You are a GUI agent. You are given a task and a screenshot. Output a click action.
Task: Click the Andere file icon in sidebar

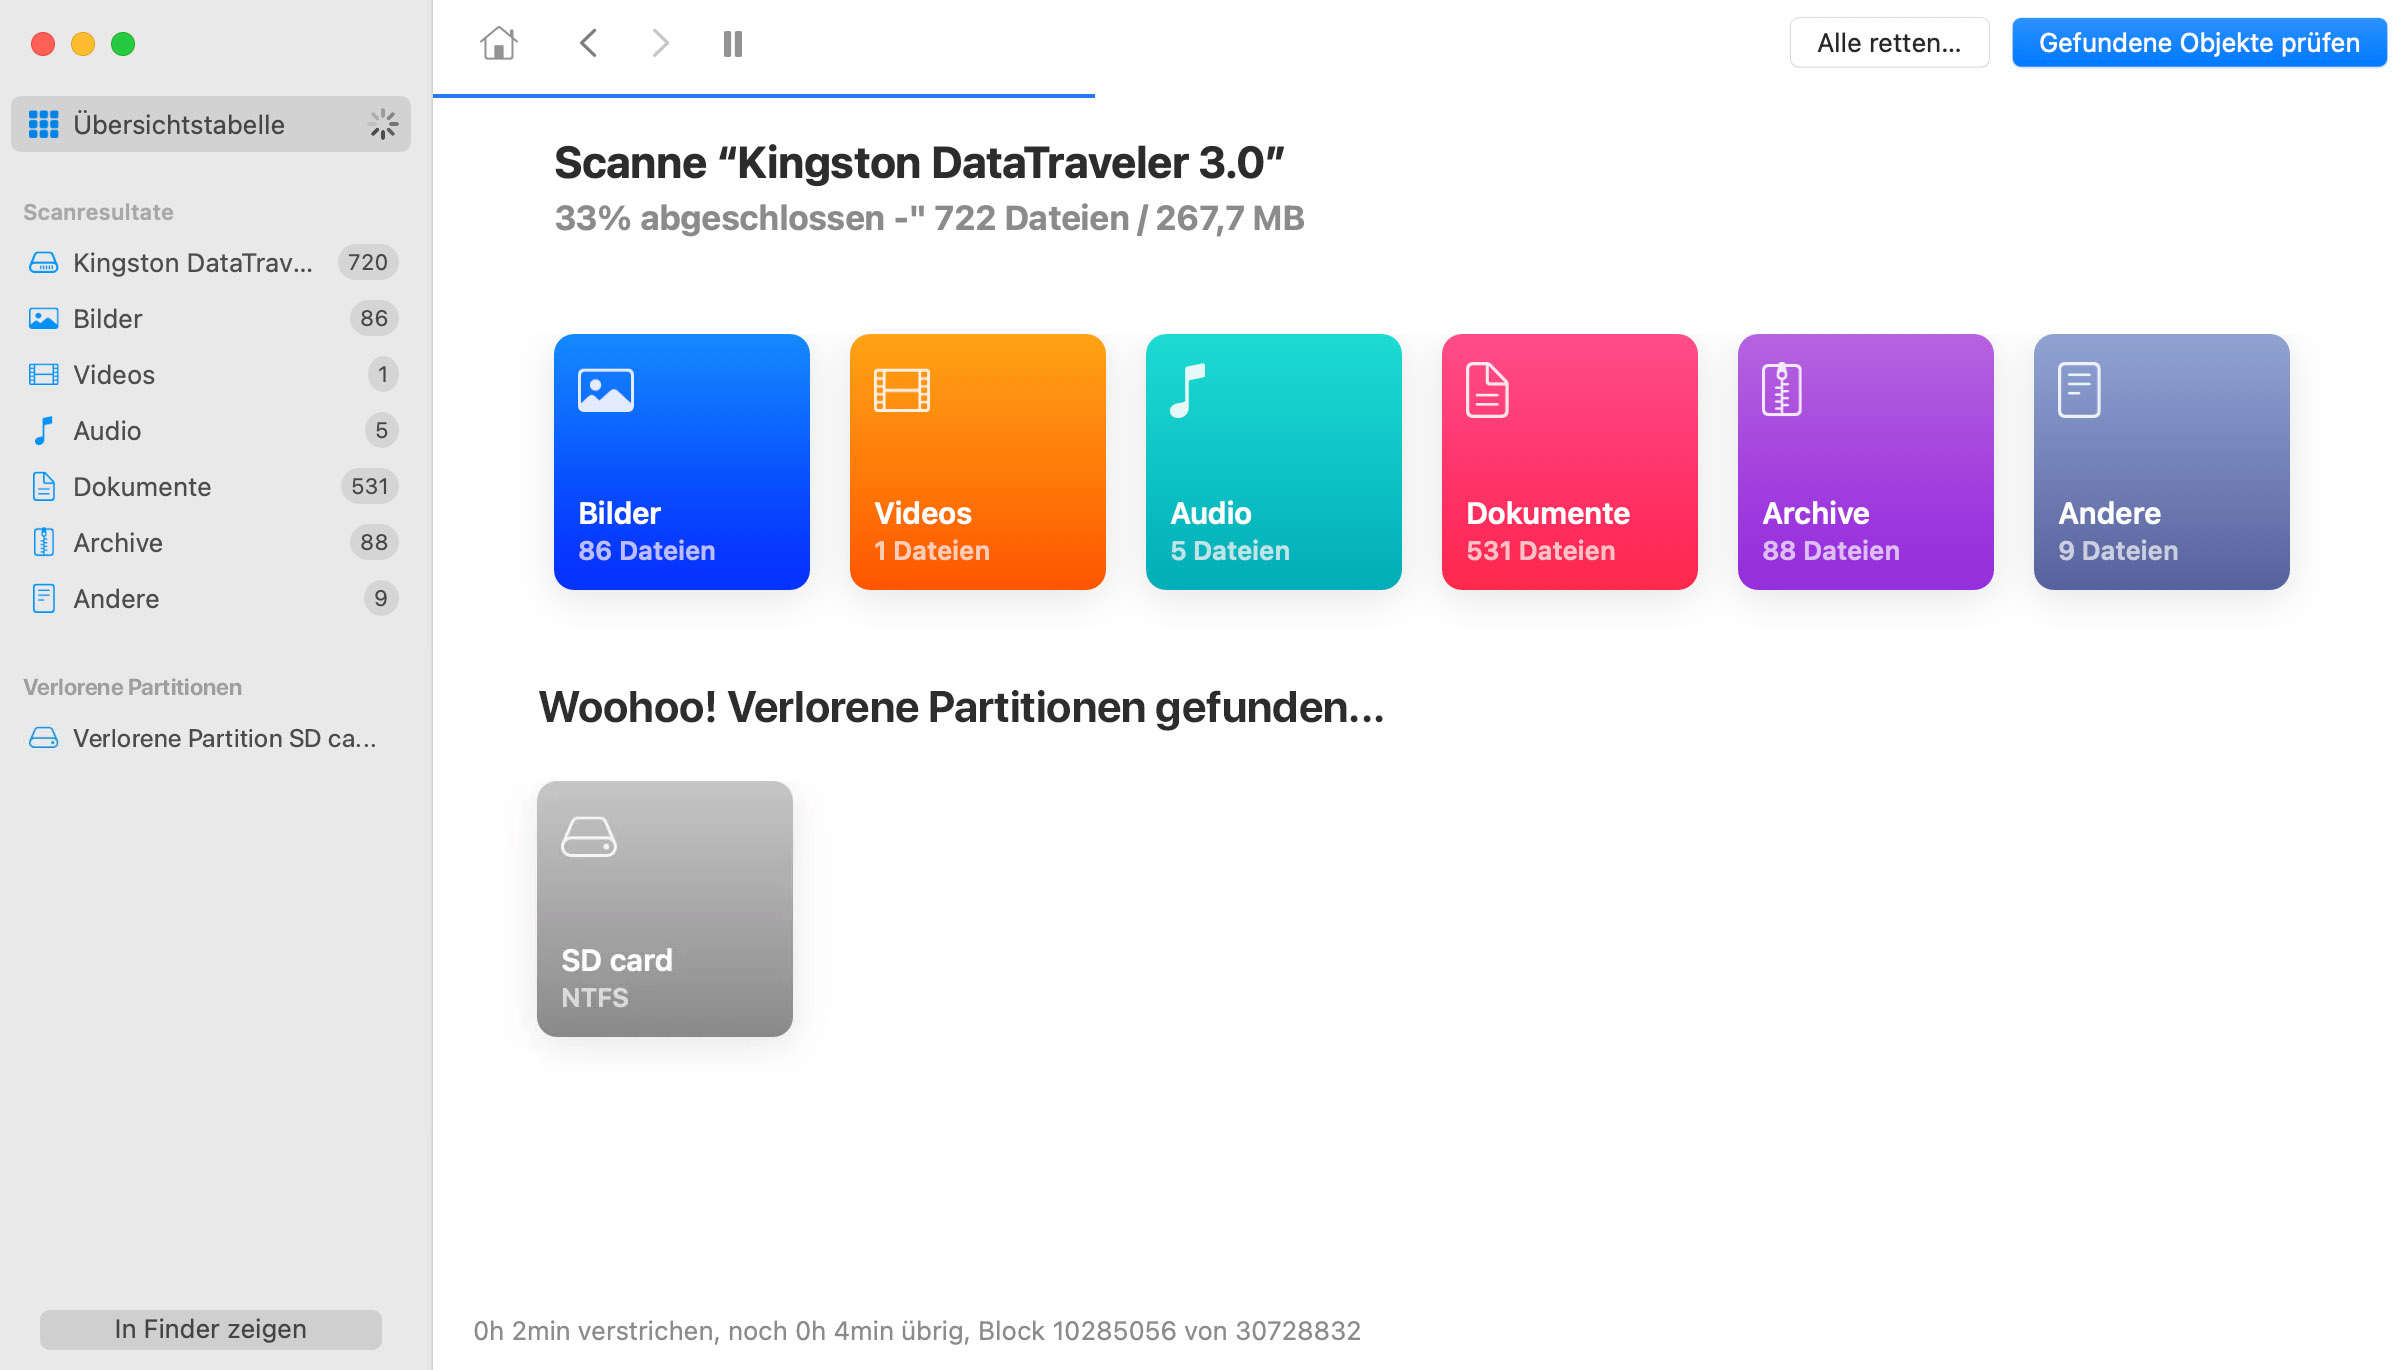tap(43, 598)
